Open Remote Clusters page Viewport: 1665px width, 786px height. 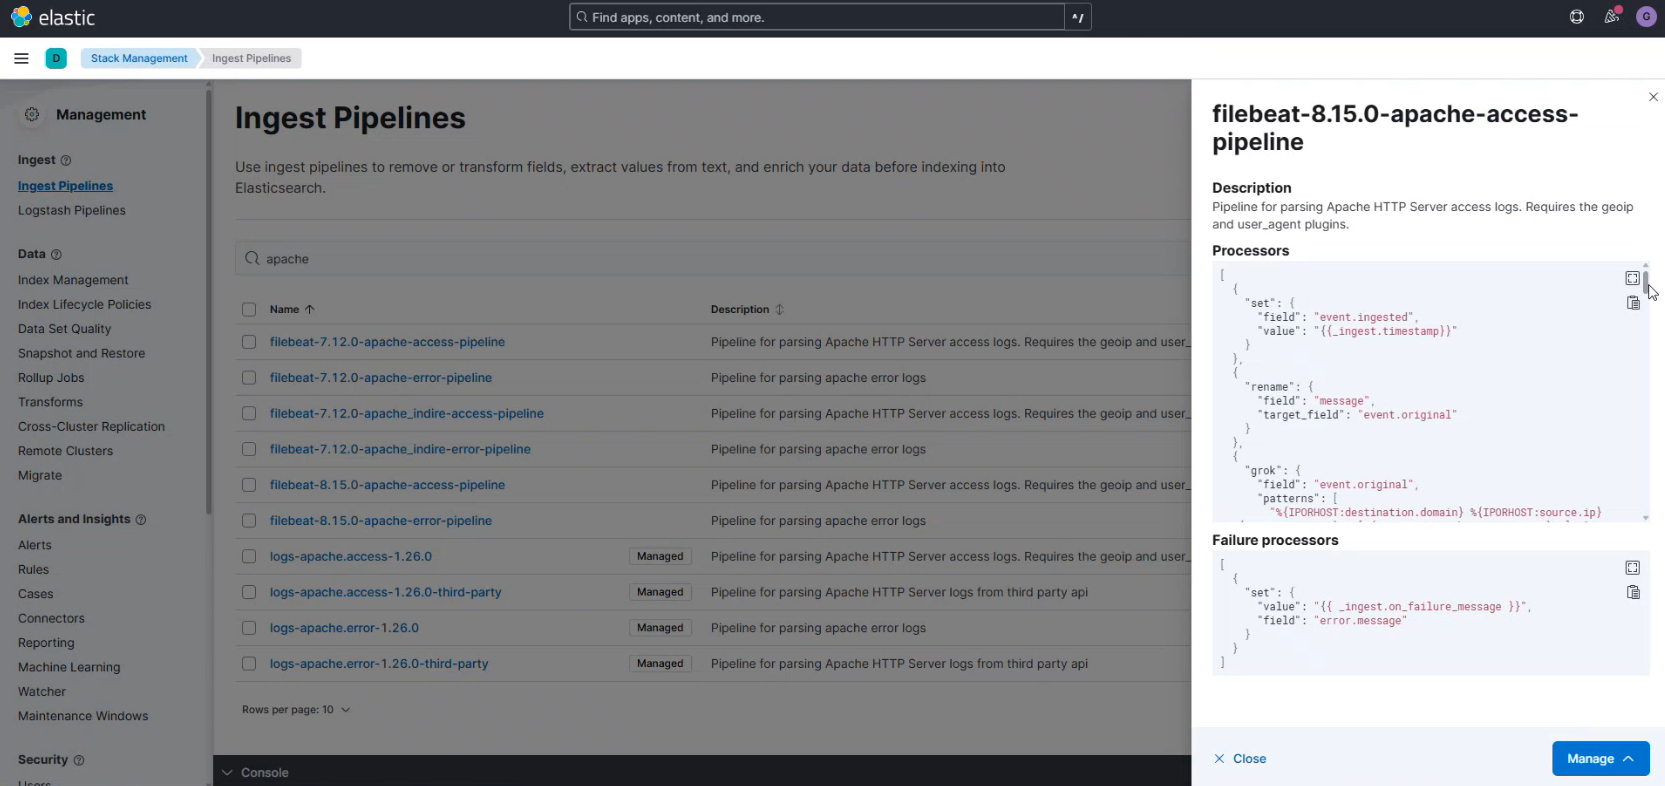[x=65, y=451]
